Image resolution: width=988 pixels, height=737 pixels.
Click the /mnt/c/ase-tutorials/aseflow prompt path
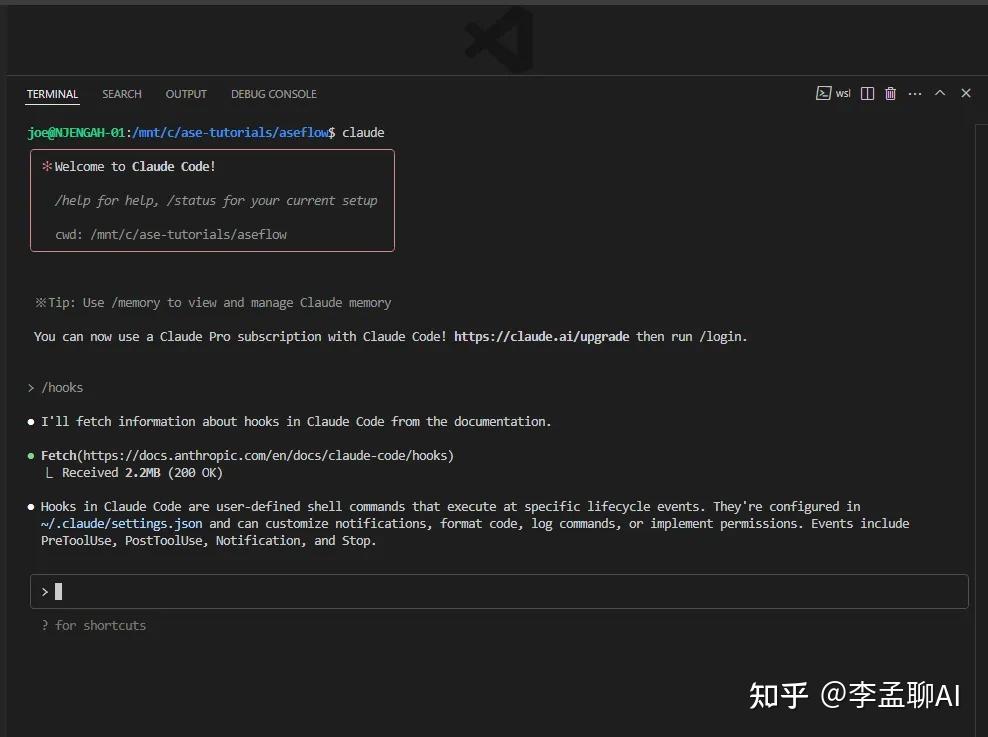230,132
